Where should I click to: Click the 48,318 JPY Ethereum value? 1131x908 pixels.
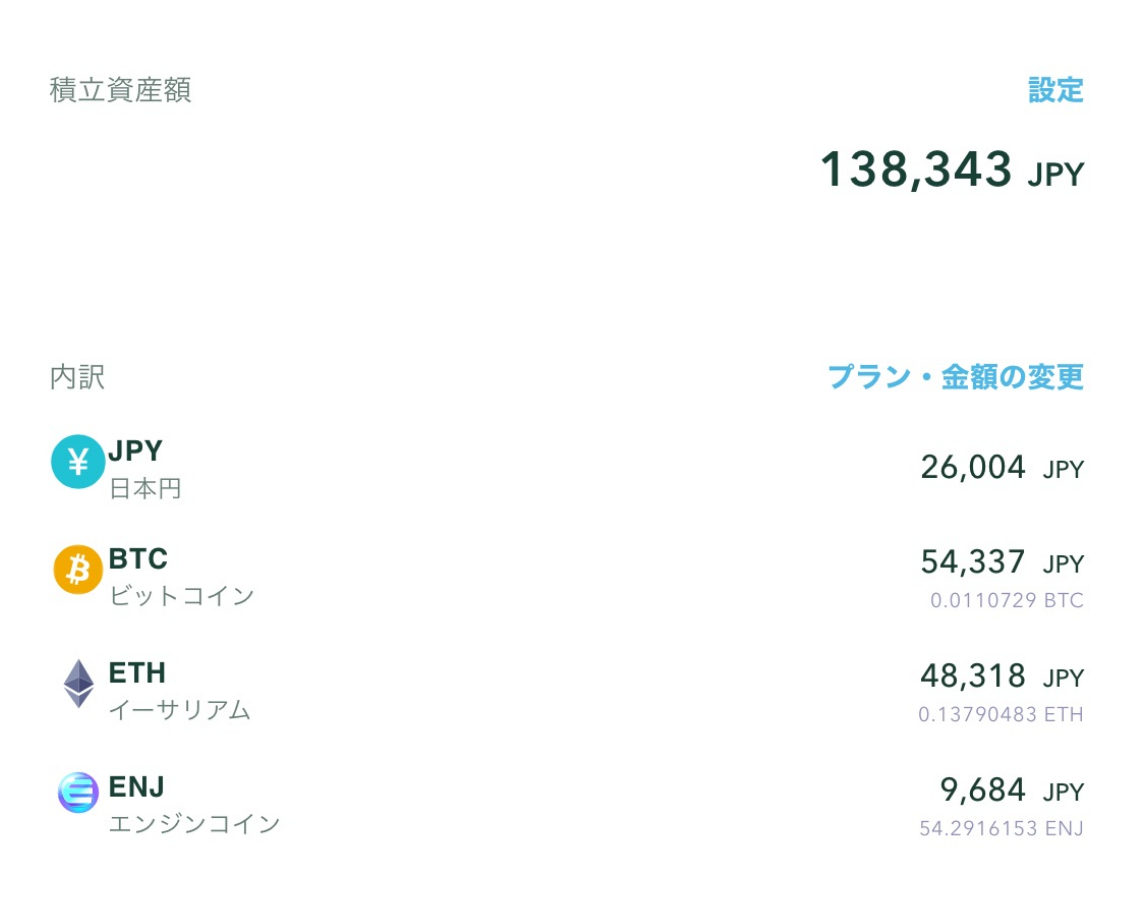1001,677
